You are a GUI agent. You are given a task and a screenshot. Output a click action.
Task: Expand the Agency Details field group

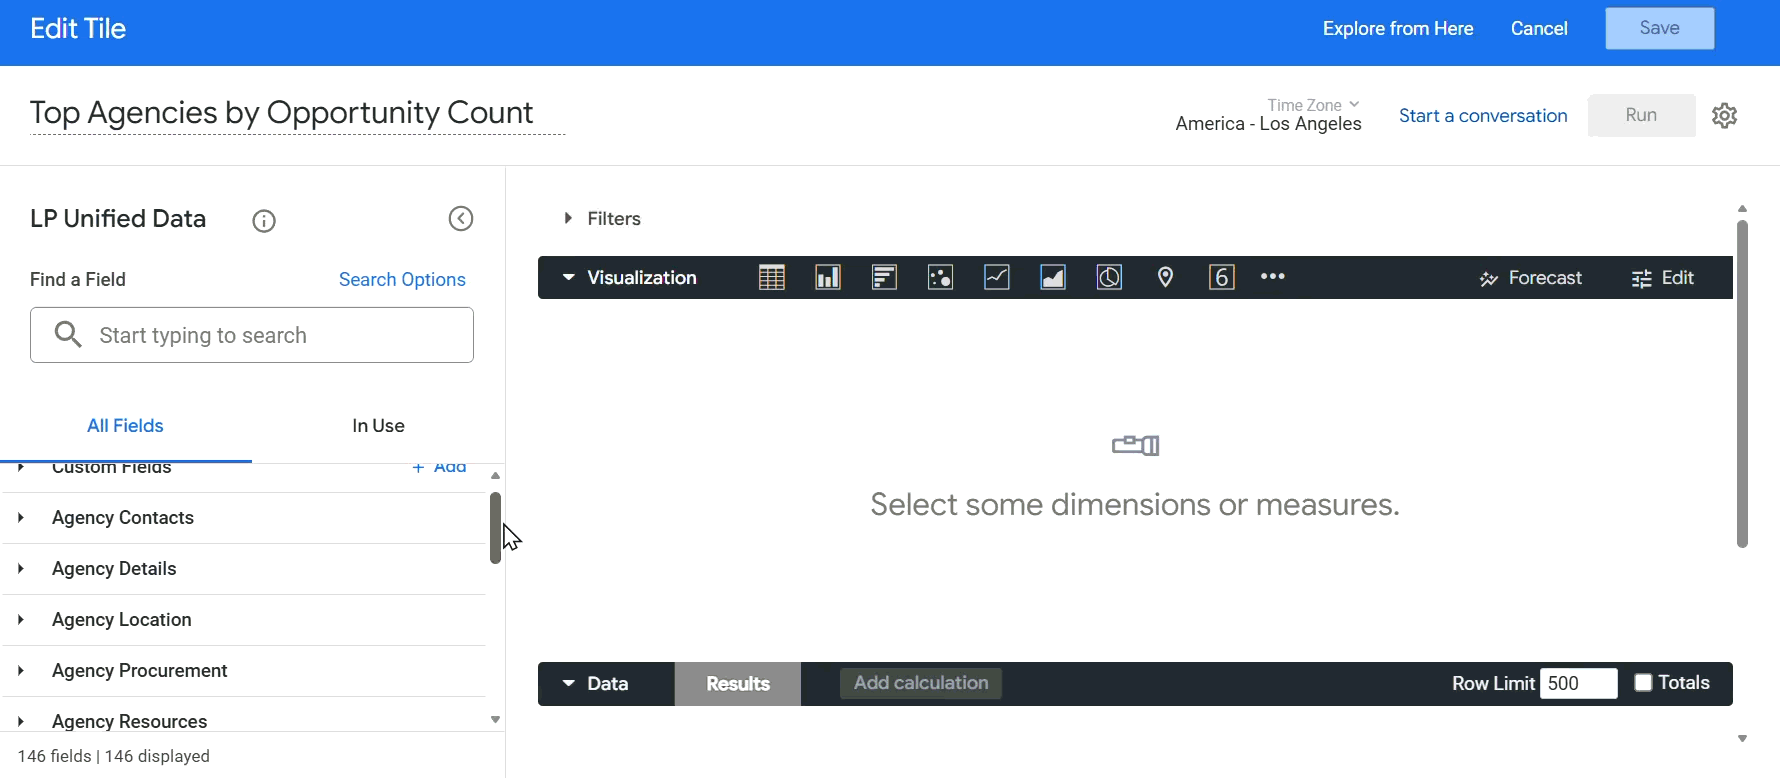tap(244, 569)
